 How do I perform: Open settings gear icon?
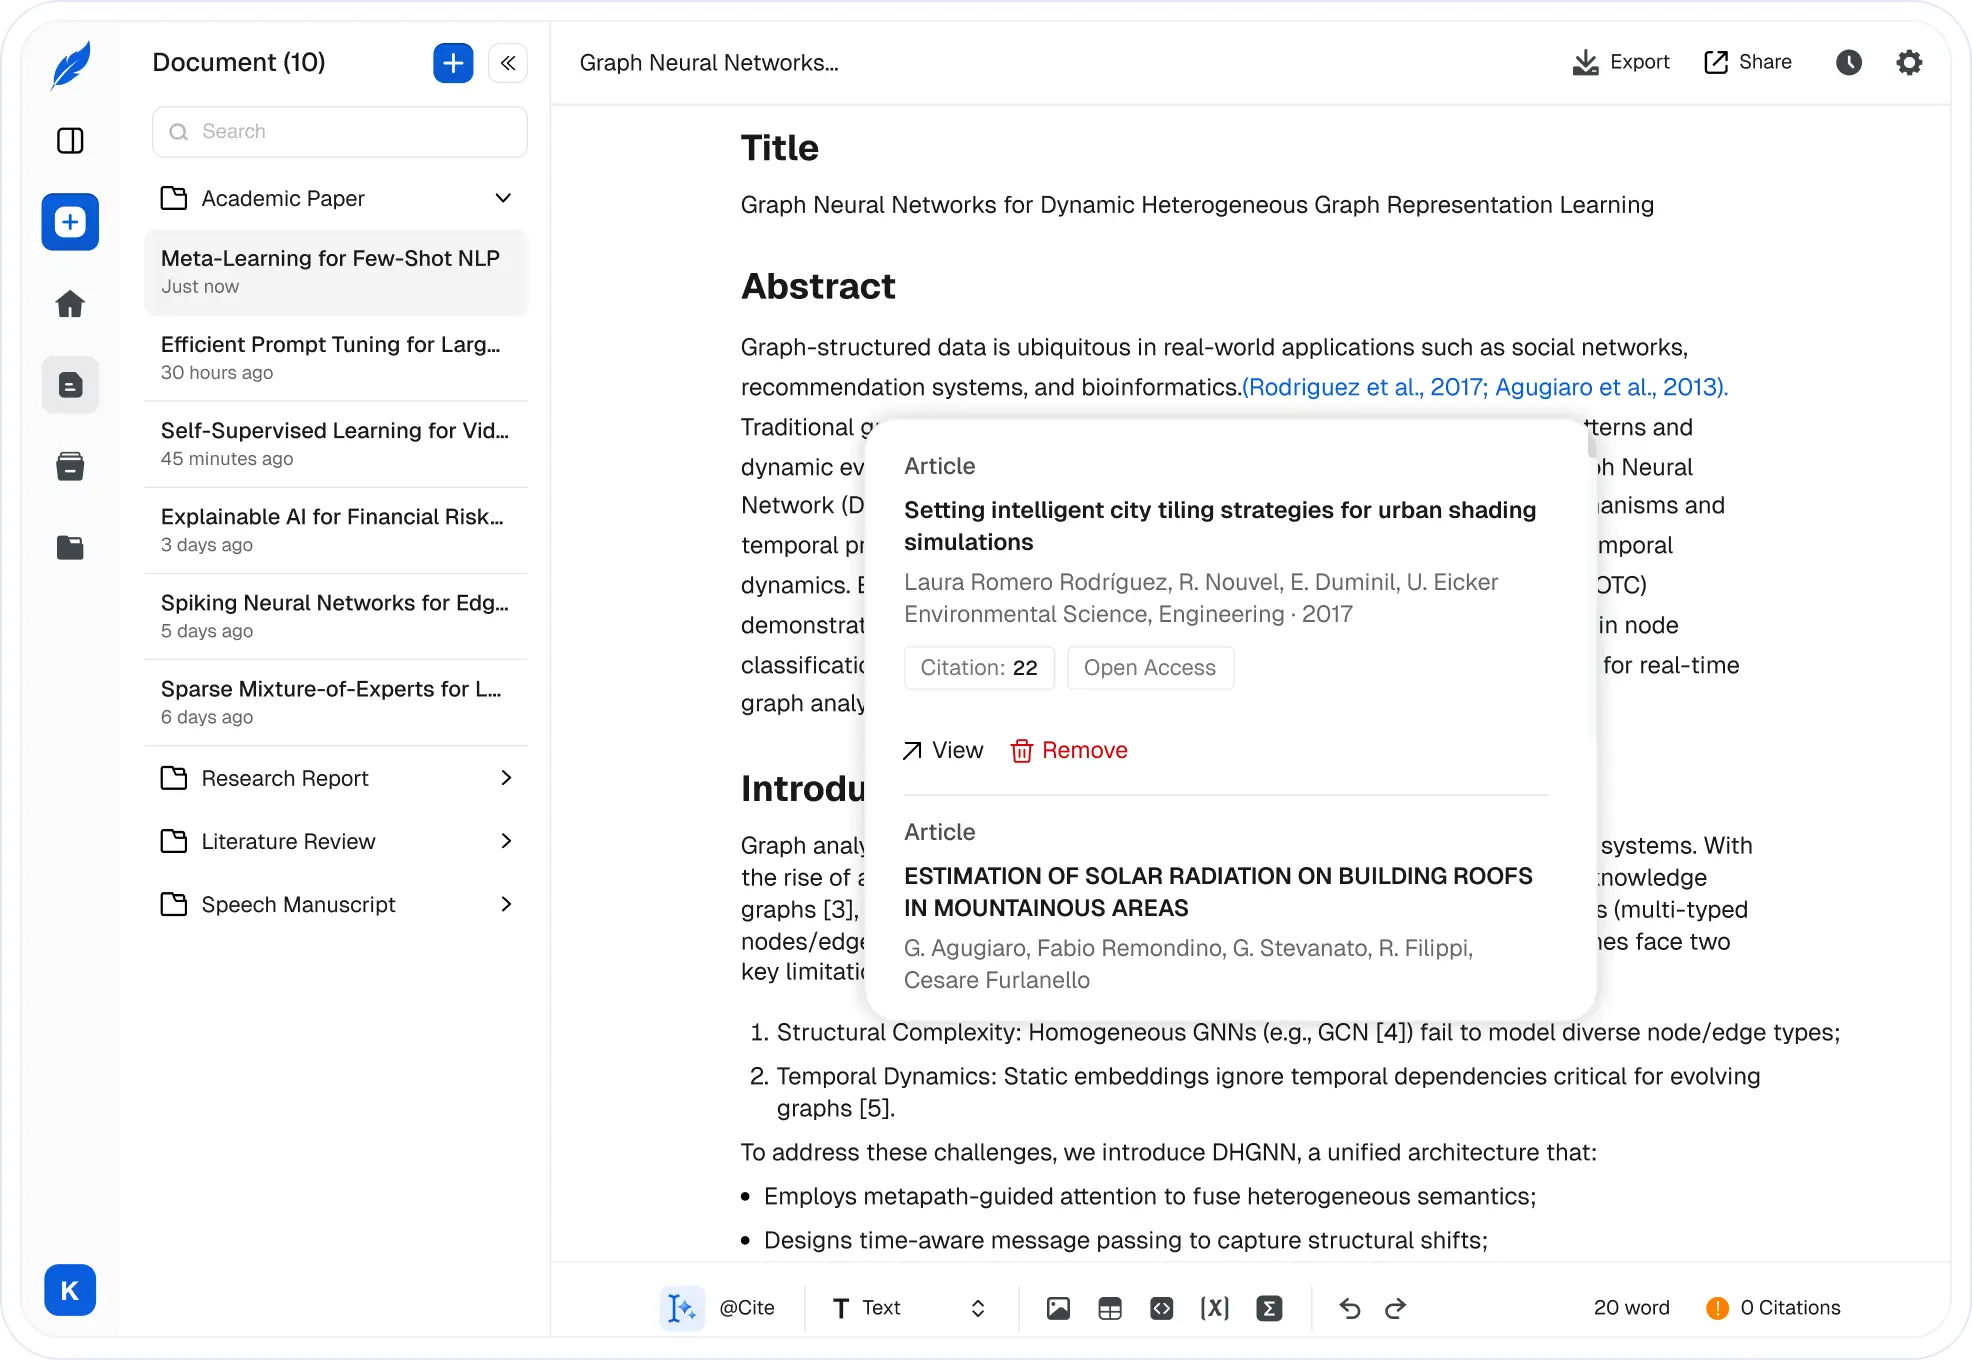(1909, 63)
